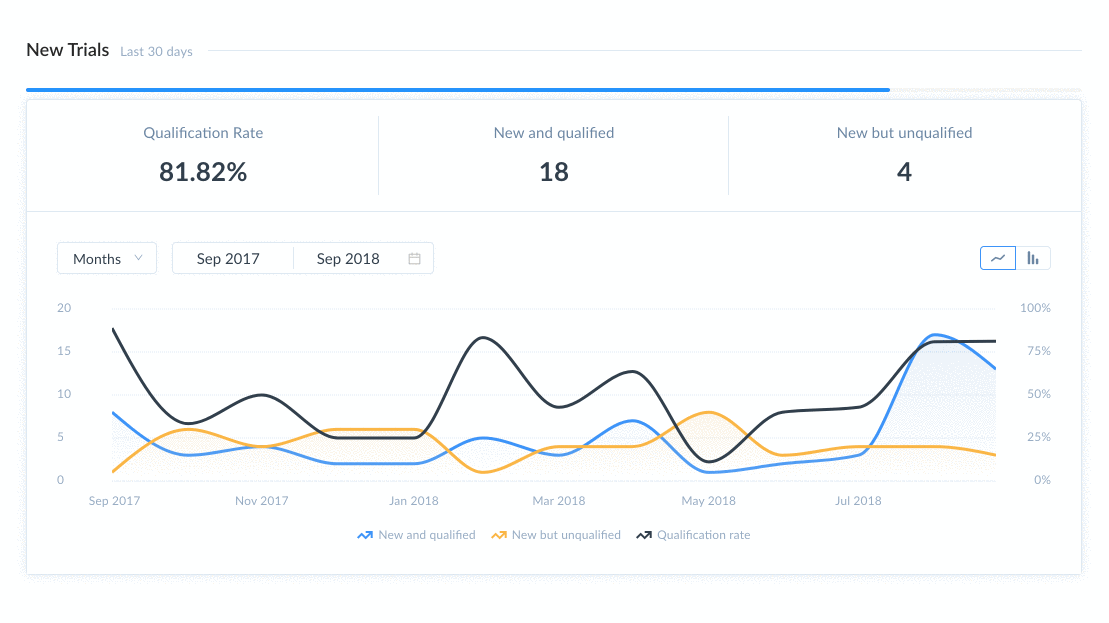Click the Jan 2018 x-axis label
This screenshot has height=623, width=1109.
[x=414, y=501]
